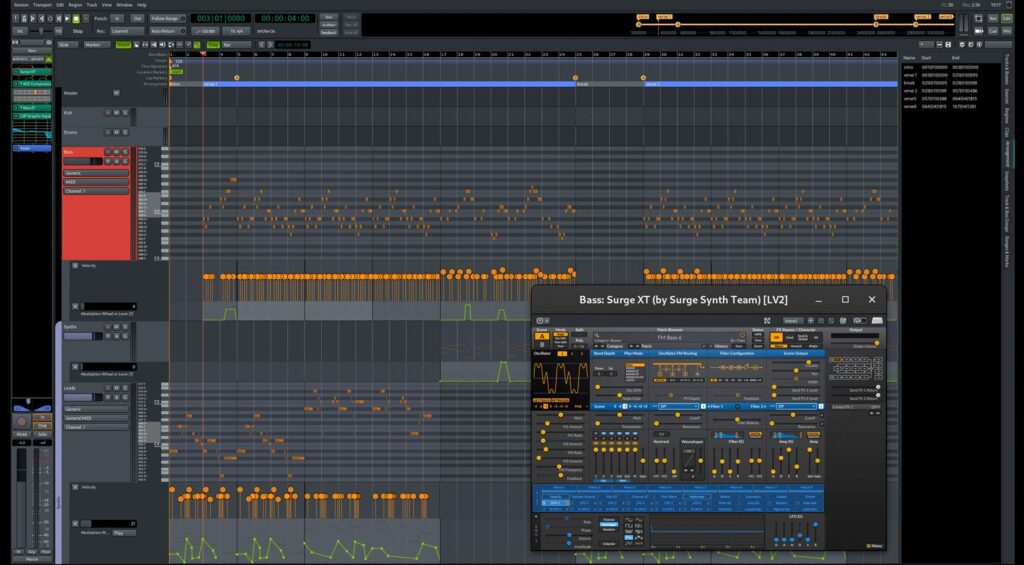Screen dimensions: 1024x565
Task: Click the Surge XT Menu button
Action: [x=875, y=545]
